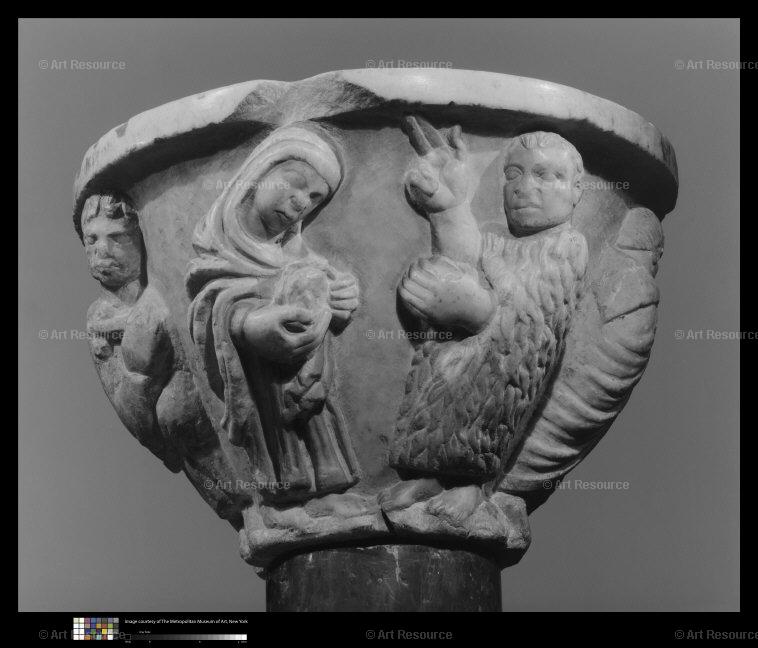
Task: Click the color calibration chart below the photo
Action: coord(96,629)
